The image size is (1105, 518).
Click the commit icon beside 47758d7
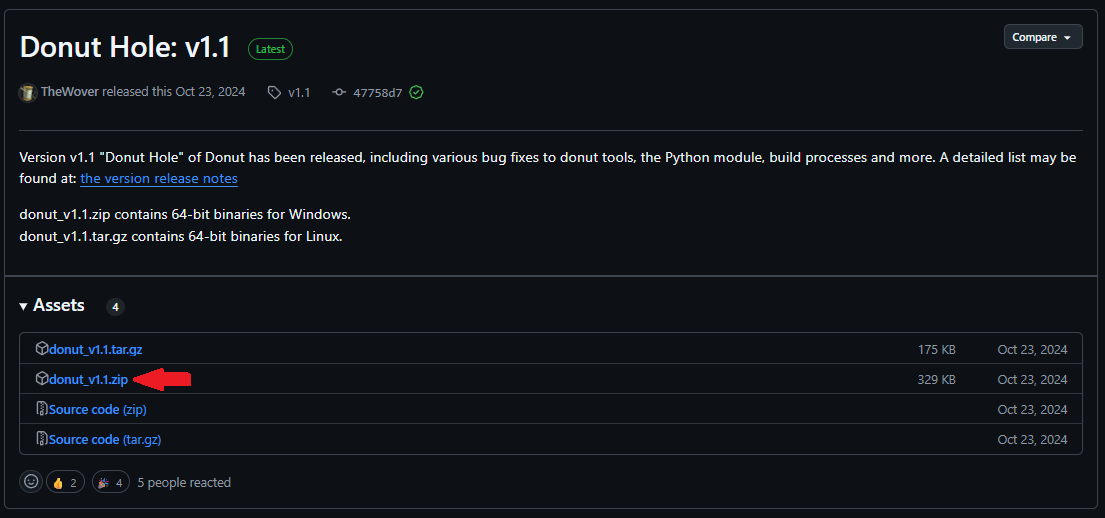[339, 92]
